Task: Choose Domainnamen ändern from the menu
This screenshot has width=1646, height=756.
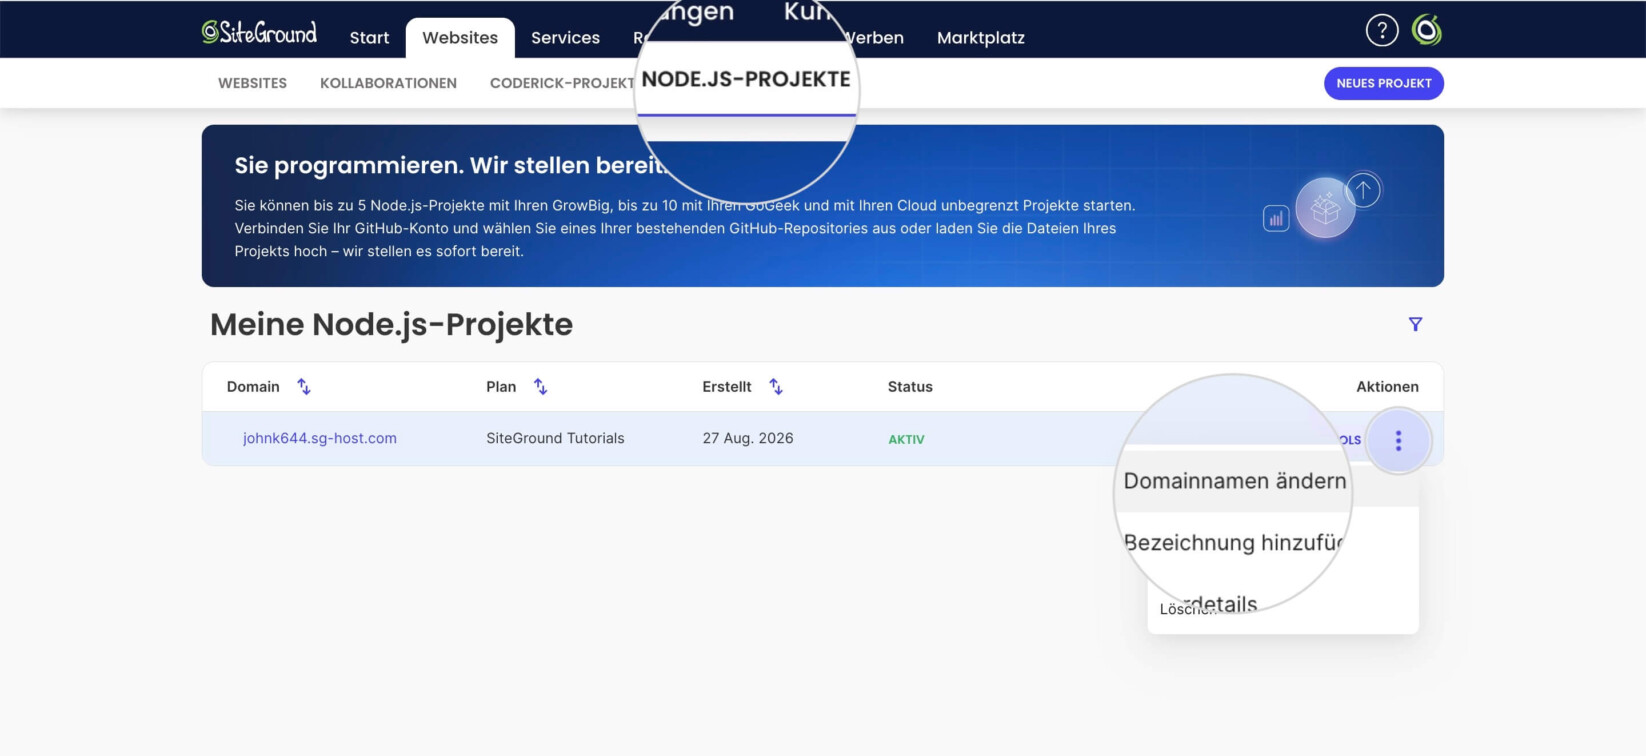Action: [x=1235, y=481]
